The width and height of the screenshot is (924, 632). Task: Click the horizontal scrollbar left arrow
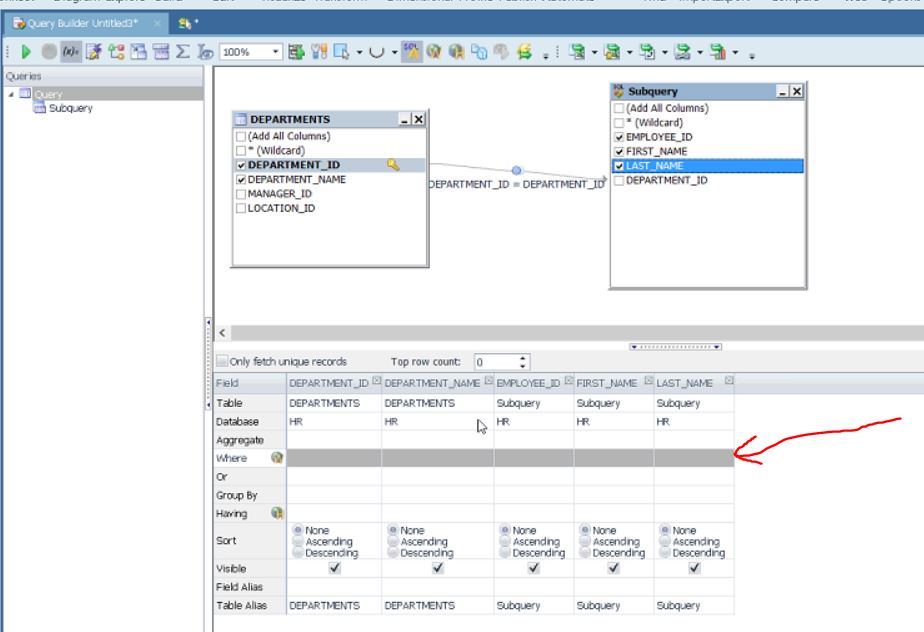[x=222, y=333]
